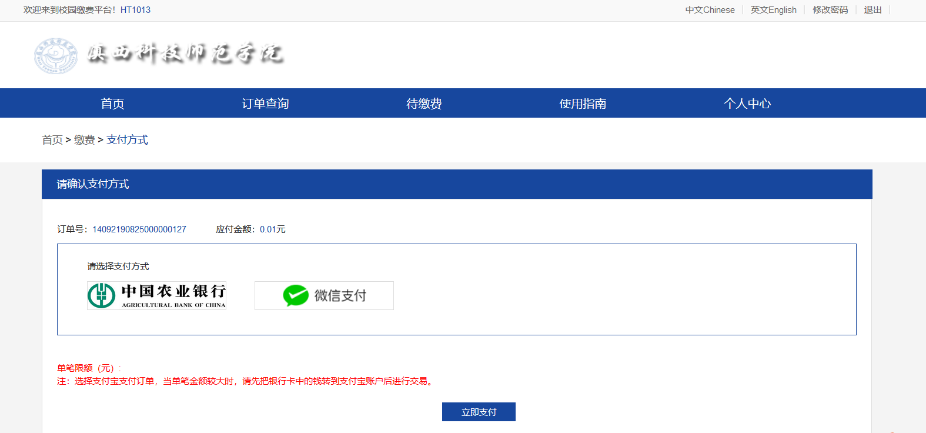The height and width of the screenshot is (433, 926).
Task: Open the 个人中心 navigation tab
Action: [747, 104]
